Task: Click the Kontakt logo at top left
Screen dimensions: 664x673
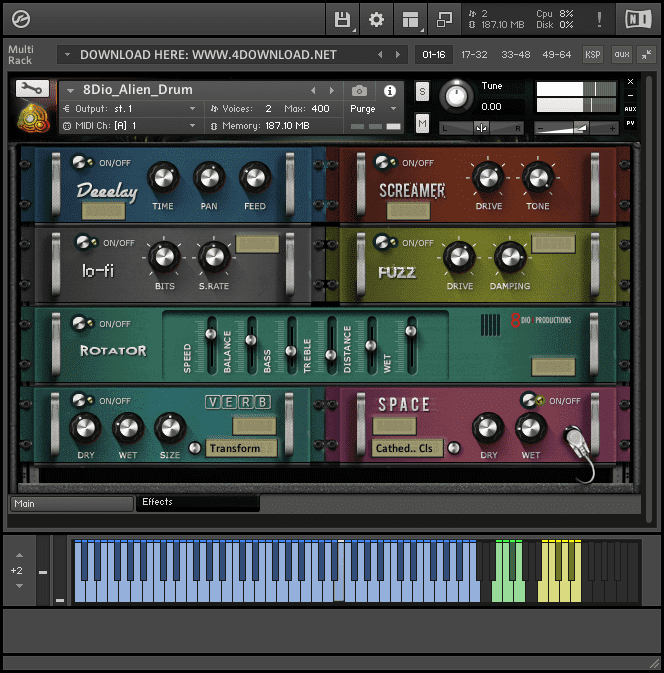Action: [21, 19]
